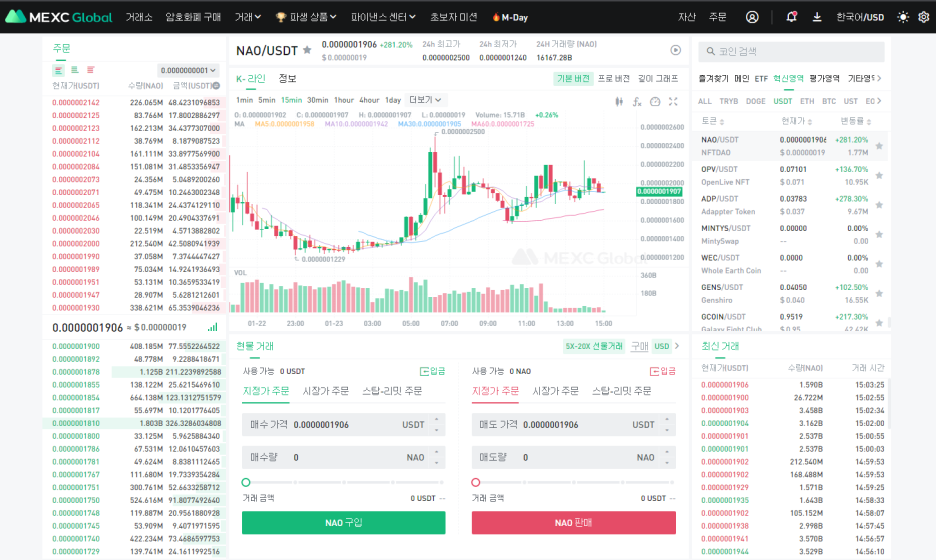Toggle favorite star for WEC/USDT
The height and width of the screenshot is (560, 936).
pyautogui.click(x=879, y=264)
